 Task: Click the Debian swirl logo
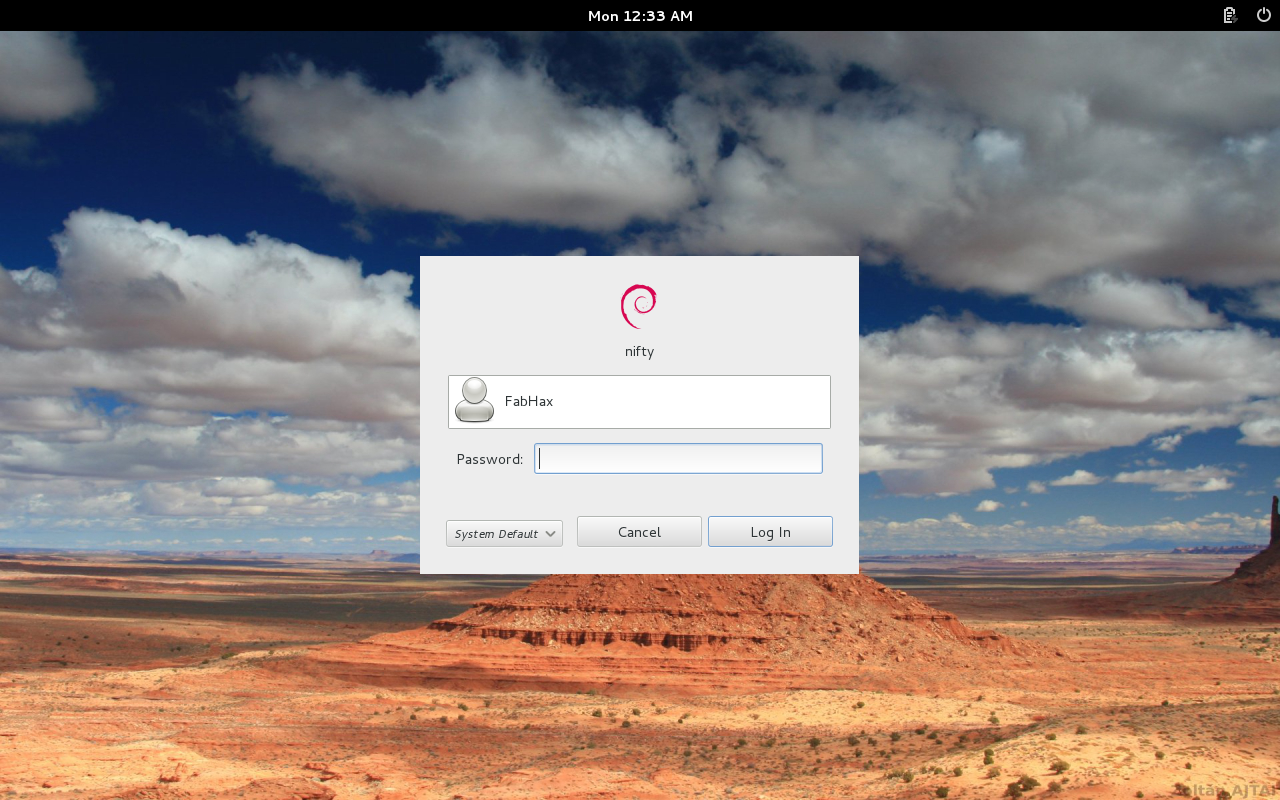point(639,306)
